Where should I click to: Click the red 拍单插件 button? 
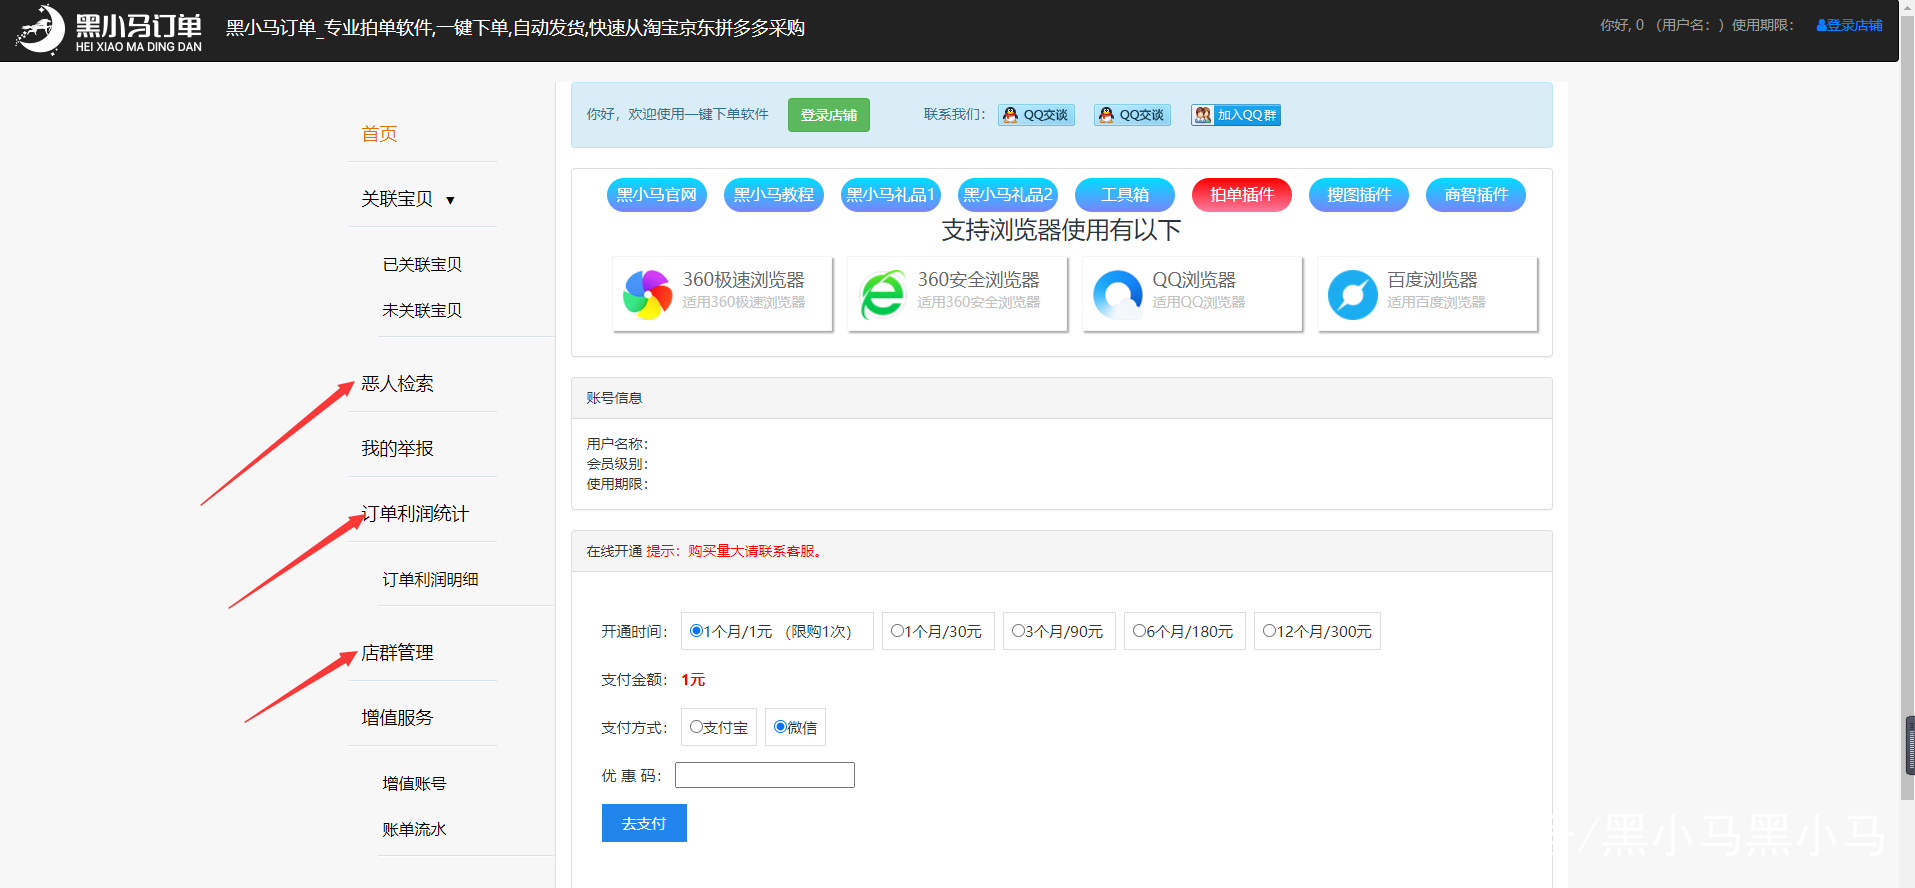pyautogui.click(x=1242, y=195)
